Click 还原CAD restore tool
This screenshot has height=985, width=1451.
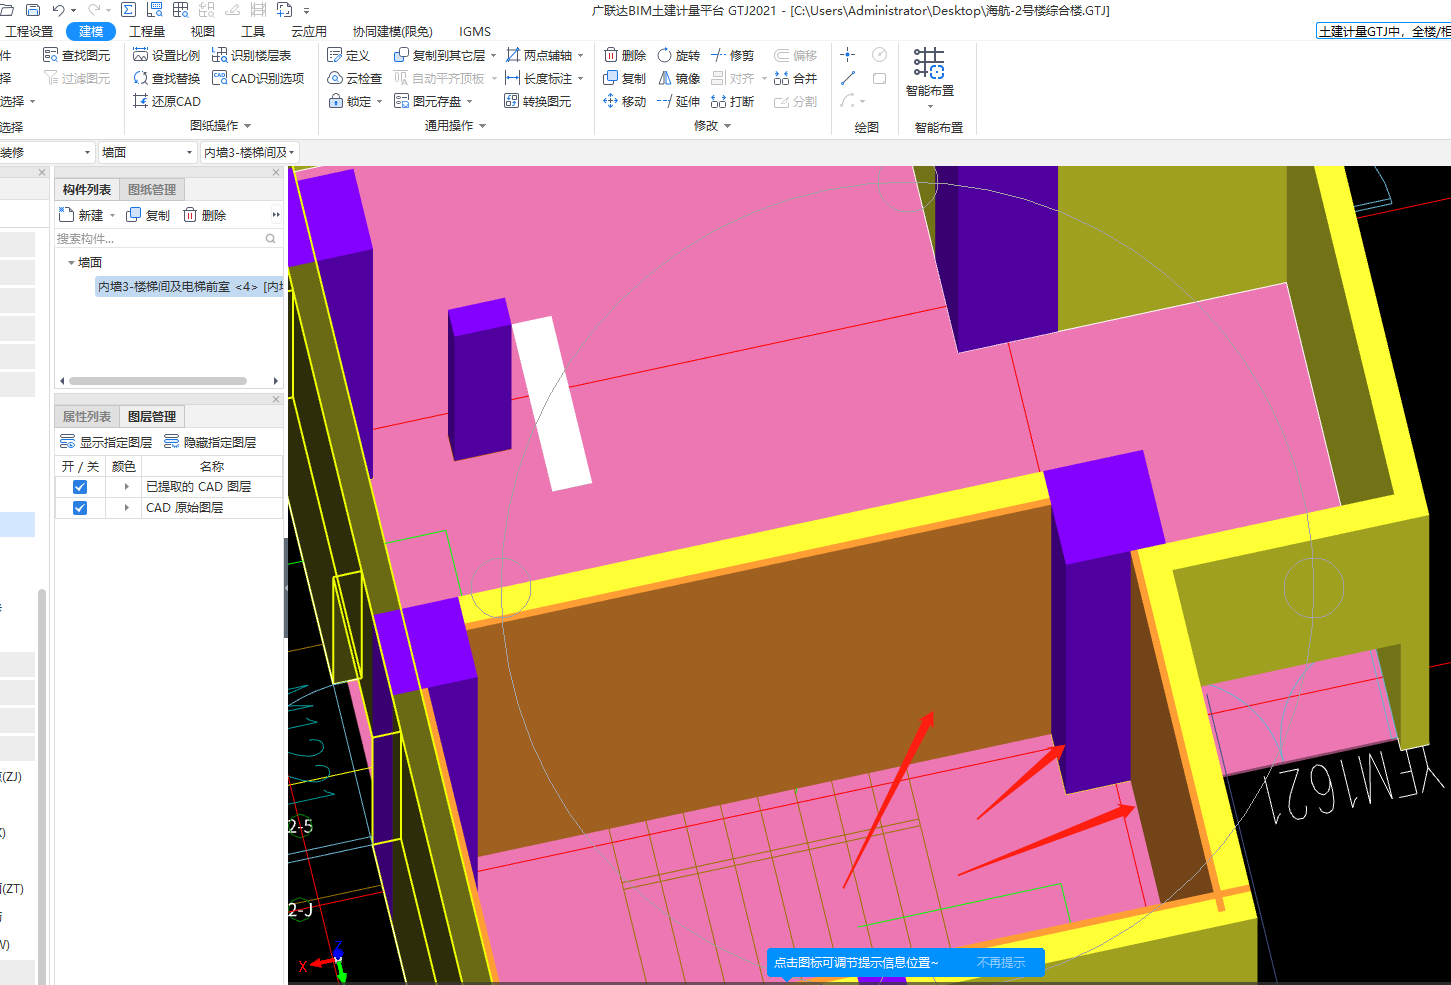pyautogui.click(x=166, y=101)
